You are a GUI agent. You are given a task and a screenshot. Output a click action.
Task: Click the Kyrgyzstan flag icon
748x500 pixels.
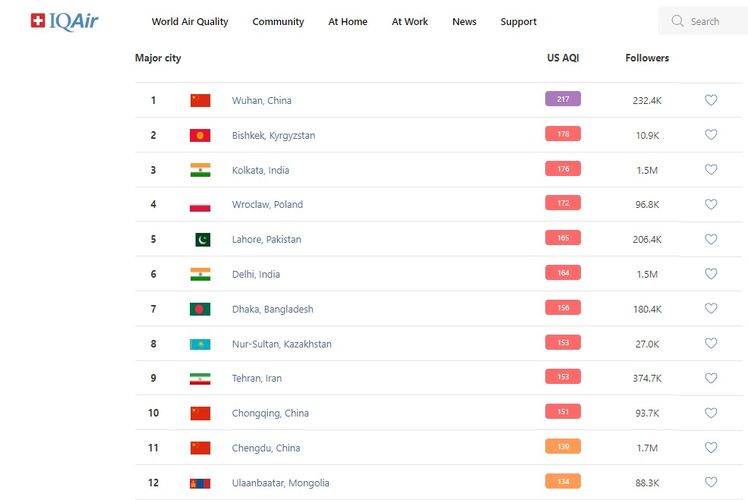200,135
